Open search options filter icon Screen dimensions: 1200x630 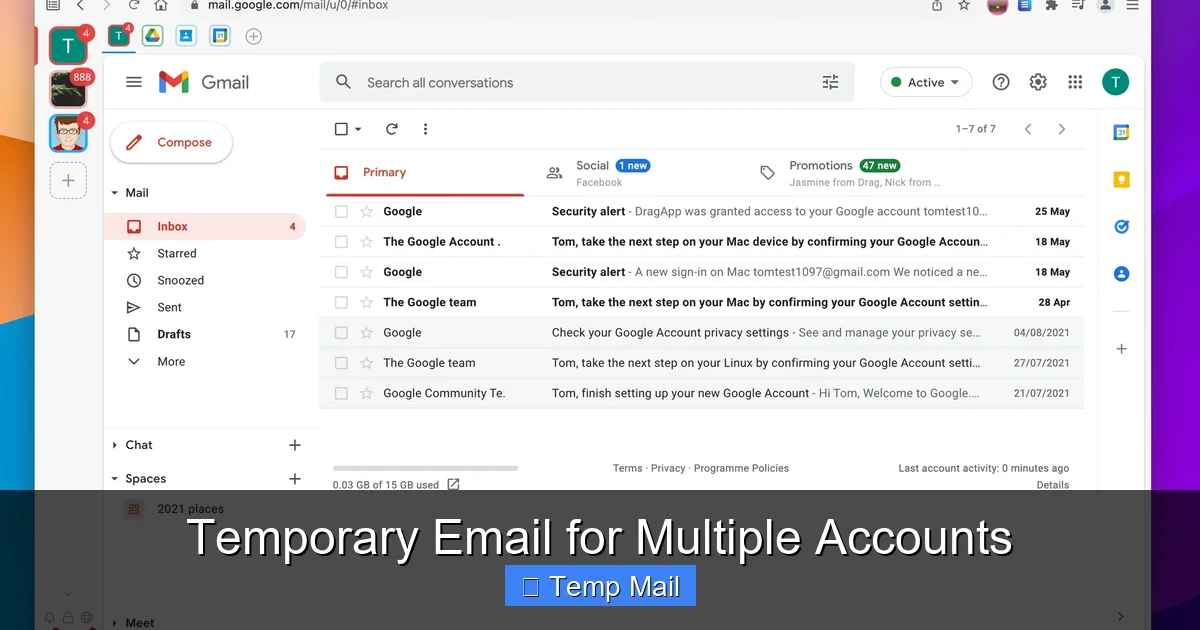tap(830, 82)
